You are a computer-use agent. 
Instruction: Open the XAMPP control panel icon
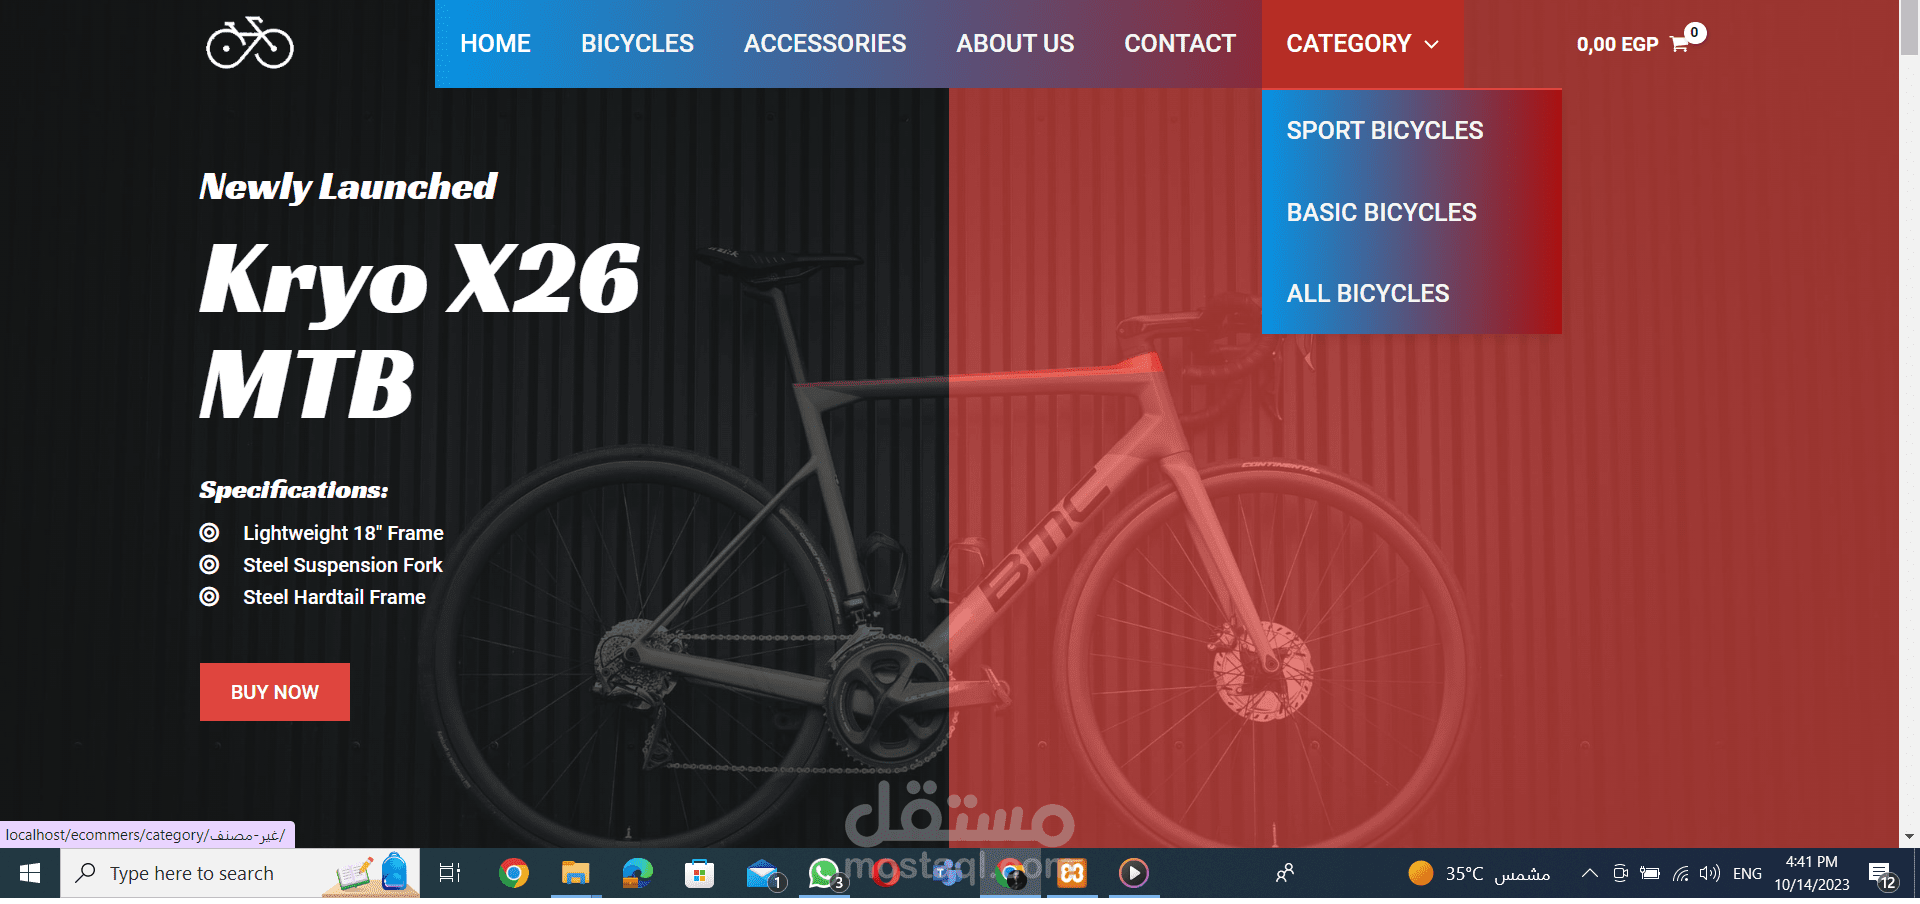click(1072, 874)
